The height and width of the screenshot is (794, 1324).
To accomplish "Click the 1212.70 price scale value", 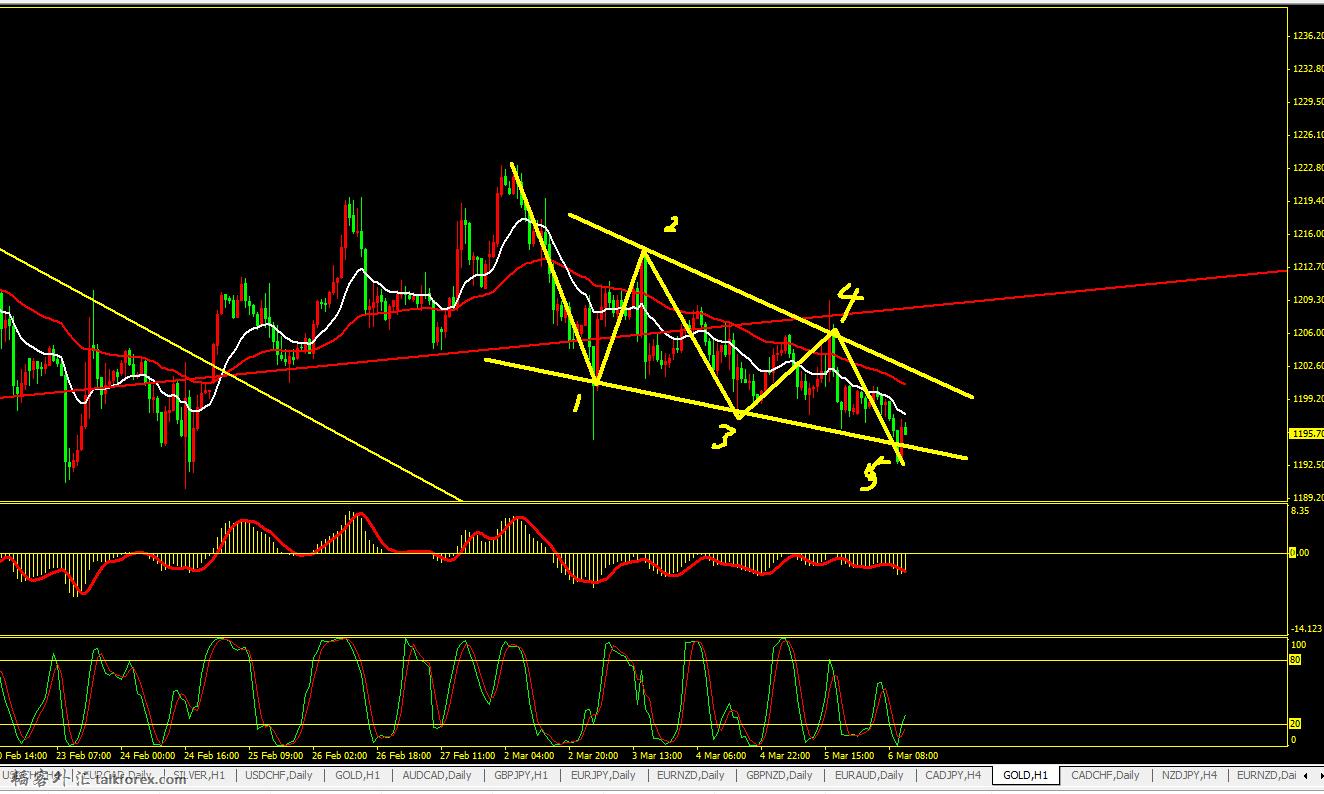I will point(1308,267).
